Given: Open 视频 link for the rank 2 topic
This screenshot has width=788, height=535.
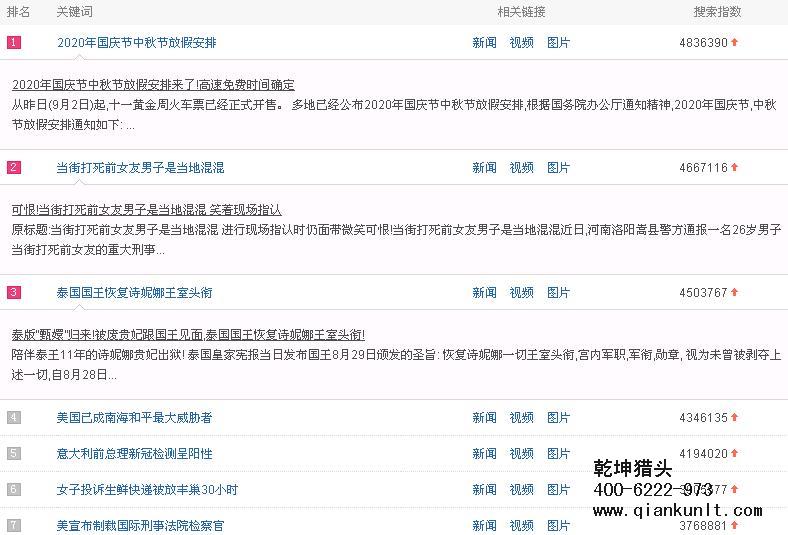Looking at the screenshot, I should click(x=521, y=168).
